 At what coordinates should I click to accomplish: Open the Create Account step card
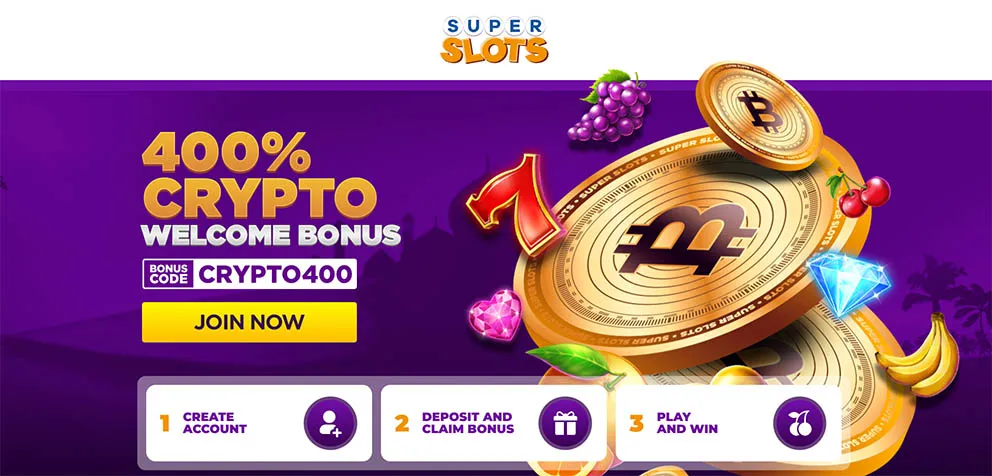point(259,423)
